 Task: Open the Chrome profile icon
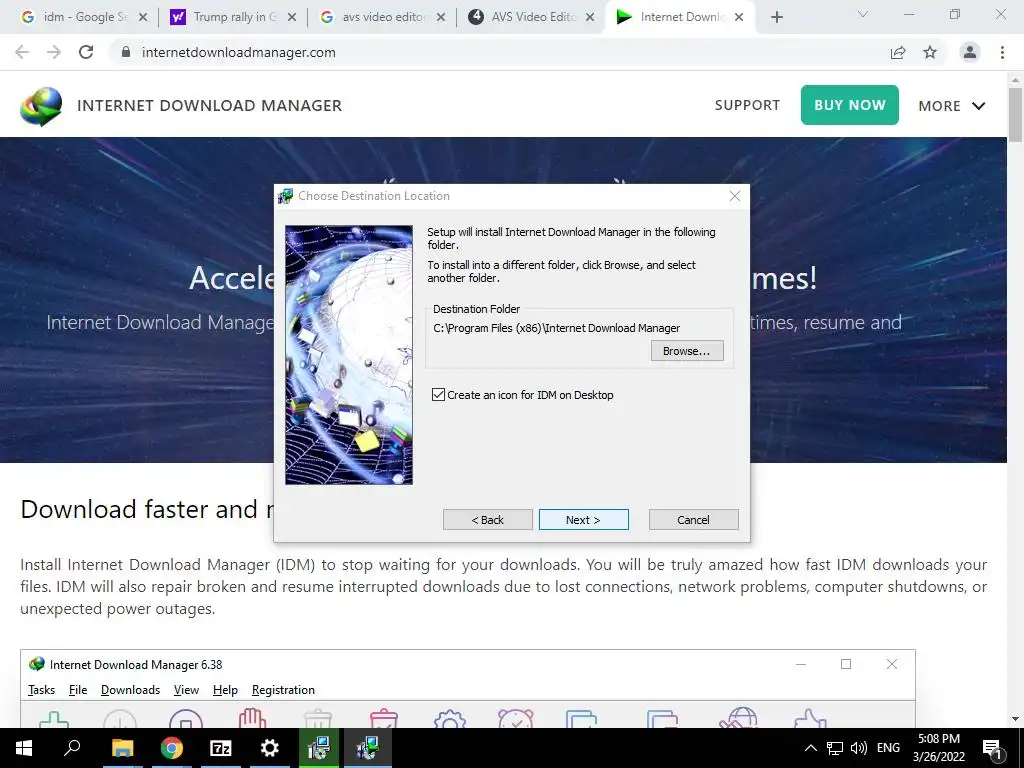tap(970, 52)
